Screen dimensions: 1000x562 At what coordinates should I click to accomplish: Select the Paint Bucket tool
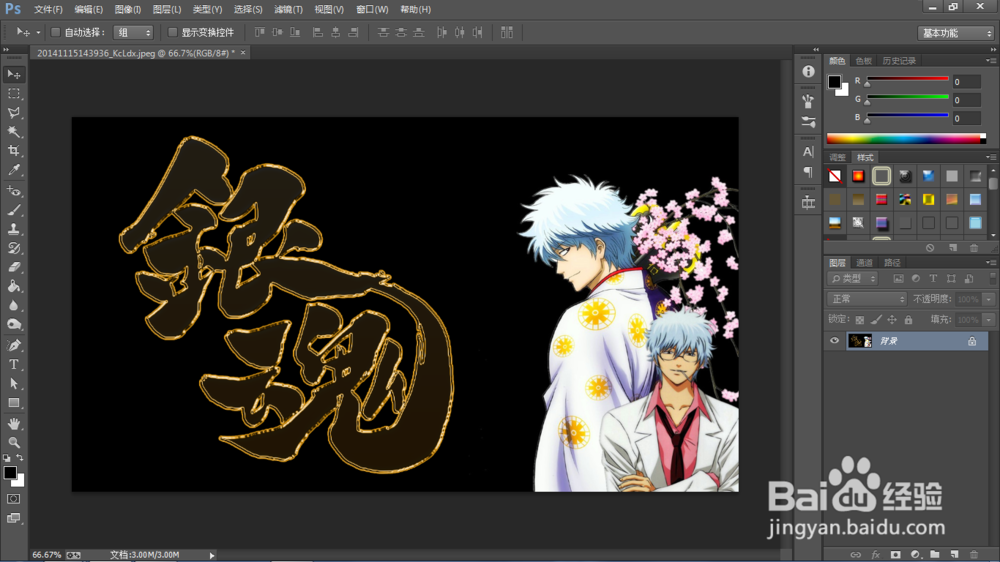pyautogui.click(x=13, y=286)
